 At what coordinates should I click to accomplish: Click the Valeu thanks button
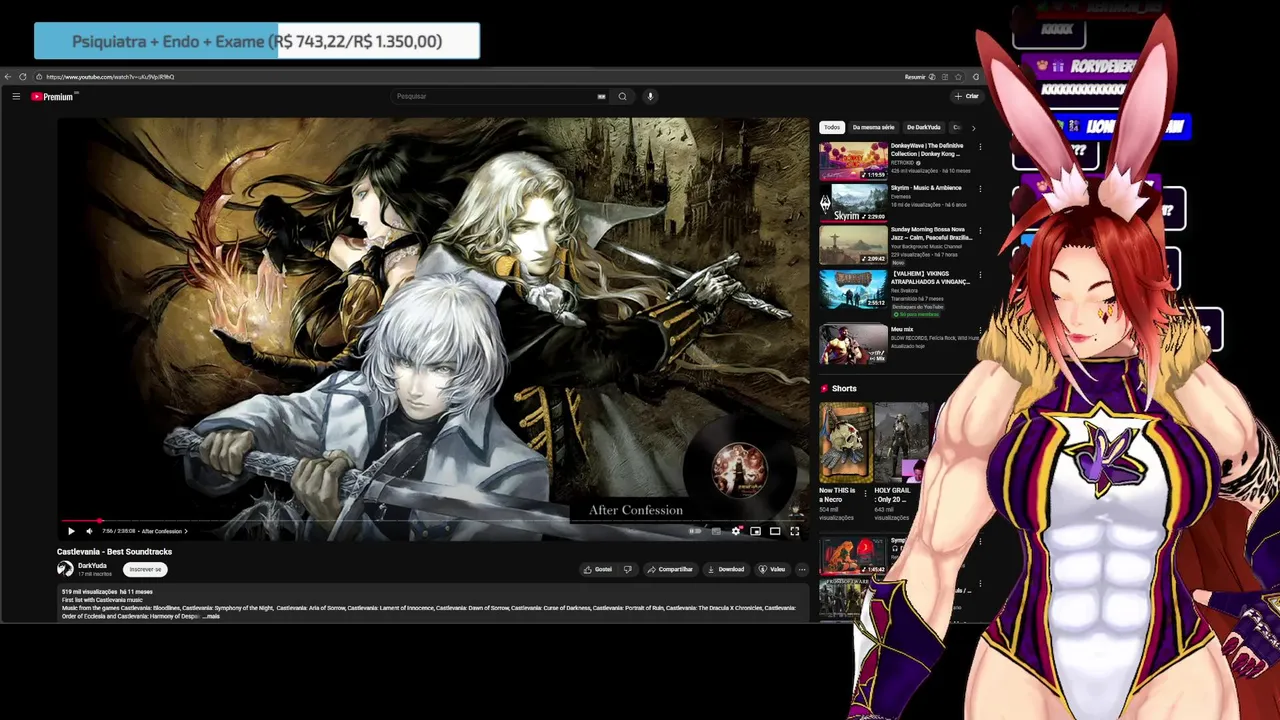tap(772, 569)
